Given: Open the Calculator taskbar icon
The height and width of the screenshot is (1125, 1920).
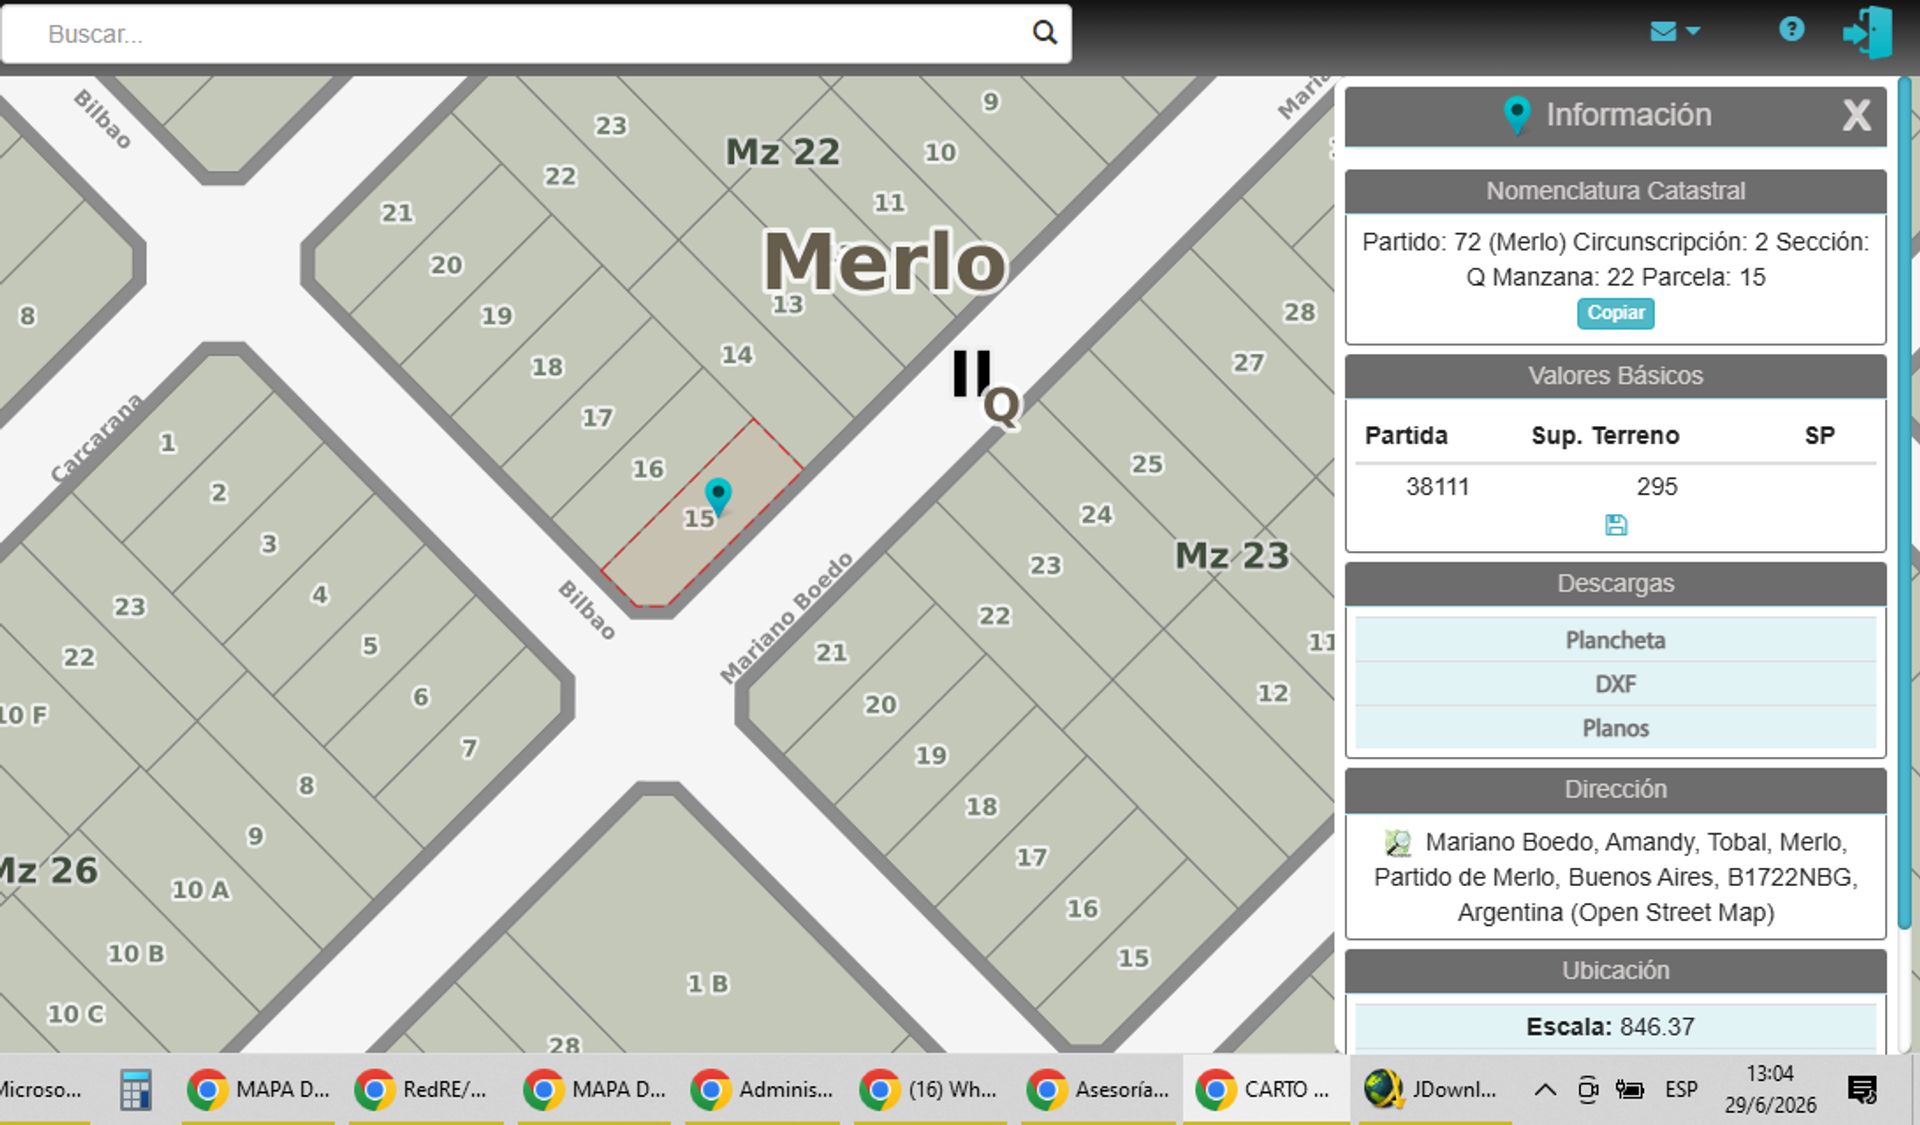Looking at the screenshot, I should pyautogui.click(x=135, y=1090).
